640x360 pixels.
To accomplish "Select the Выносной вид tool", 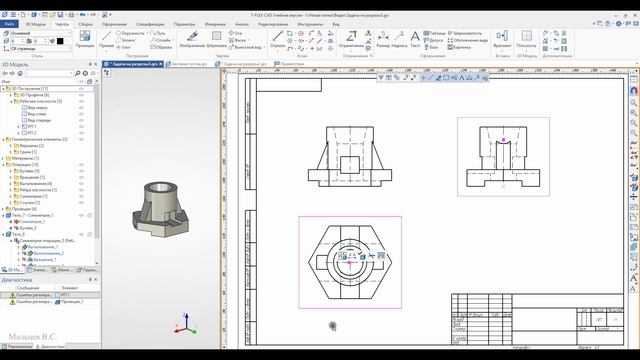I will (245, 47).
